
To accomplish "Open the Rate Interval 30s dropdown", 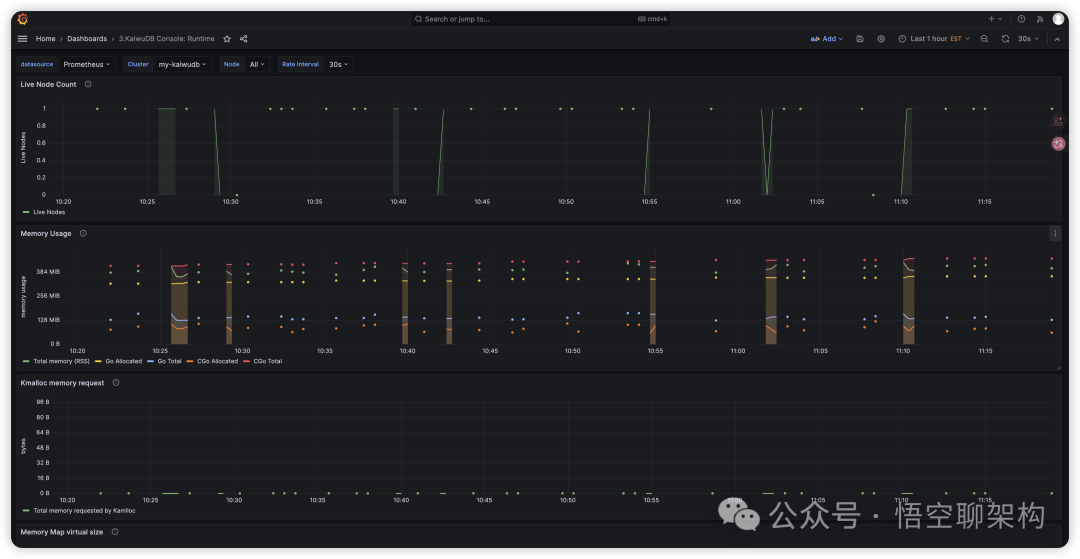I will point(339,64).
